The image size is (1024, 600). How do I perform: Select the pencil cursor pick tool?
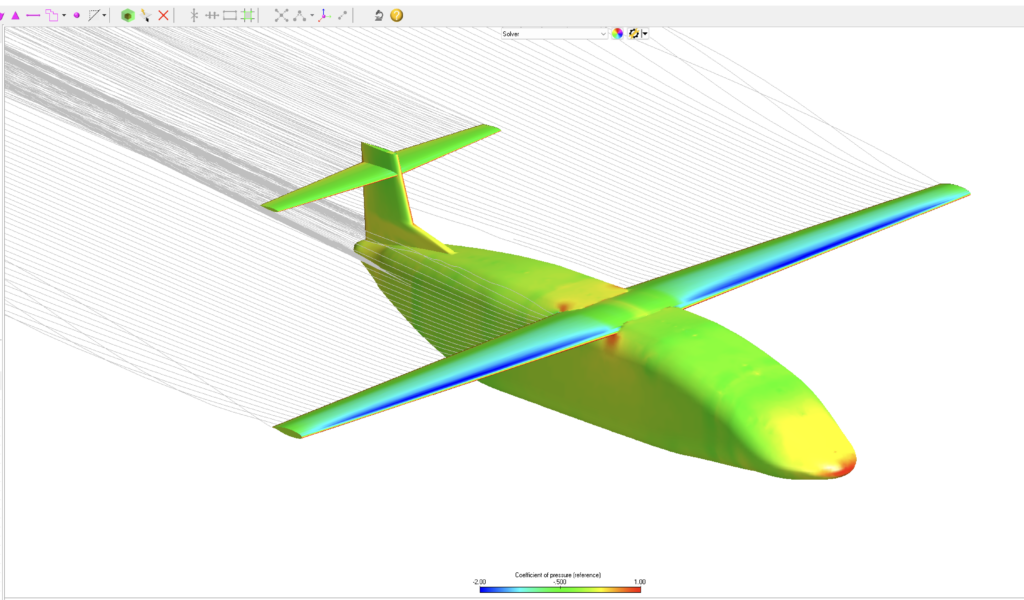pyautogui.click(x=146, y=15)
